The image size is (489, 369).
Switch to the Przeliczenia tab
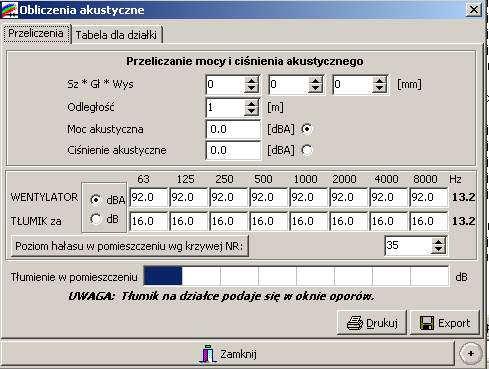click(36, 33)
